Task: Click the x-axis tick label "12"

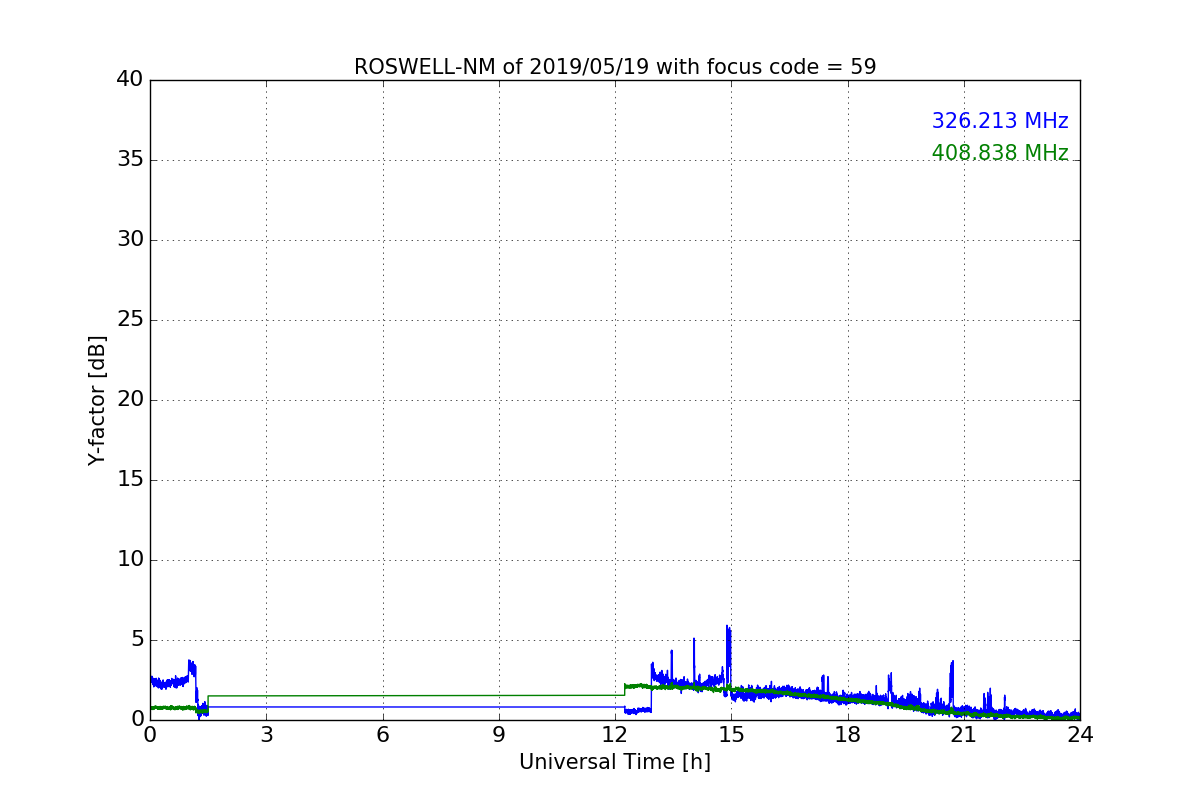Action: 615,735
